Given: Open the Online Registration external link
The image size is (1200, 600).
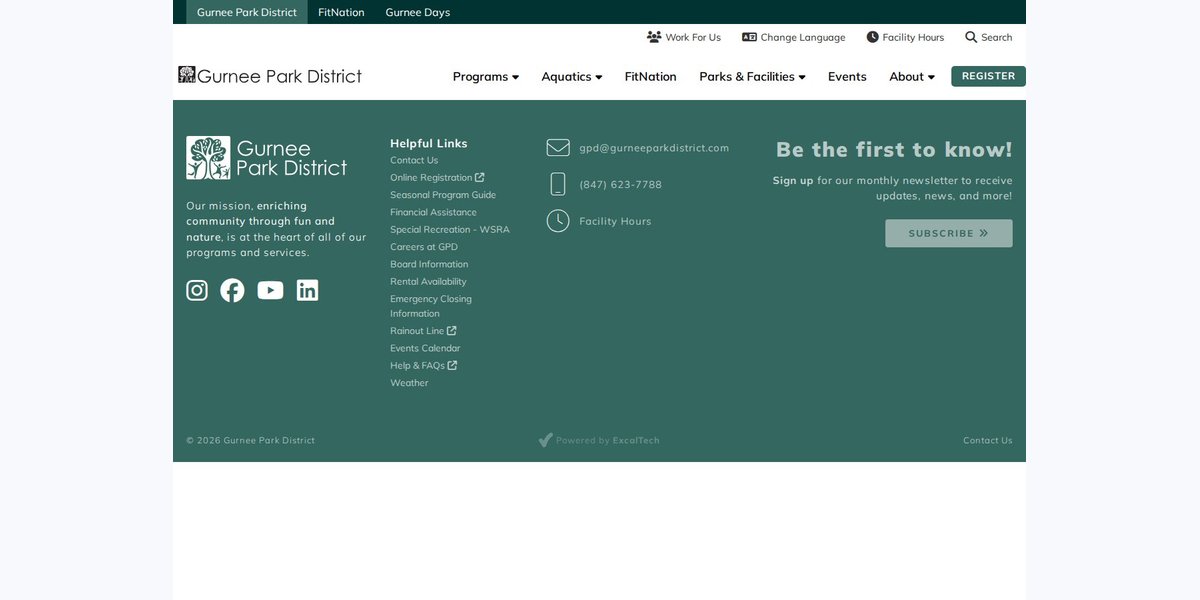Looking at the screenshot, I should pyautogui.click(x=437, y=178).
